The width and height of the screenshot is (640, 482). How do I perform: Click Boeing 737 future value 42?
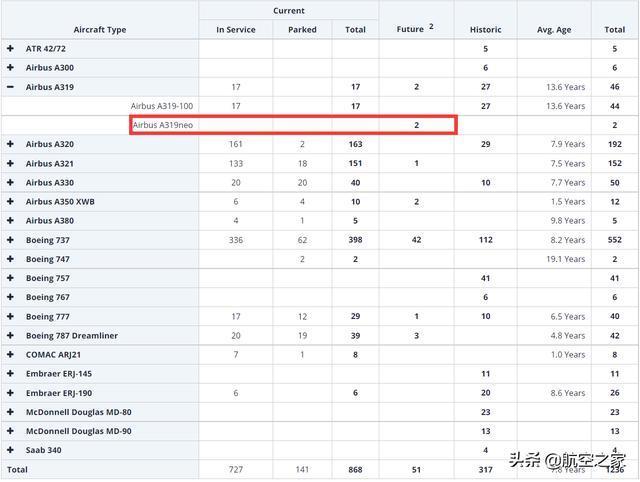(416, 240)
